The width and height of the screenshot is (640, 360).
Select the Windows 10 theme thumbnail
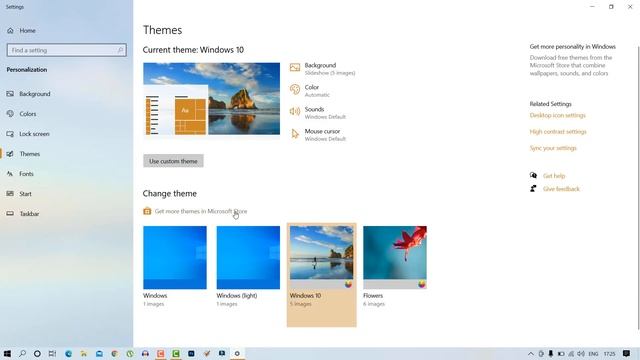pos(322,258)
